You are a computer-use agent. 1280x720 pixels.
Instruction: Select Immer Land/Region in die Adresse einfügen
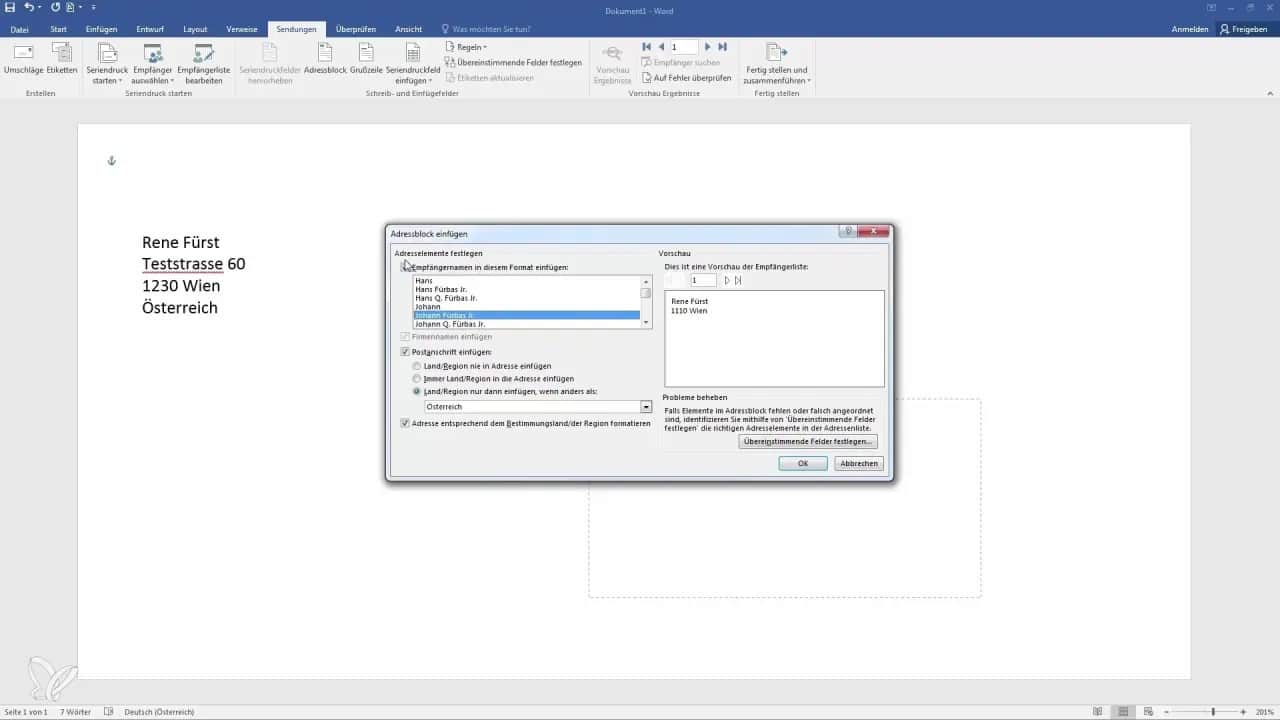pyautogui.click(x=417, y=379)
